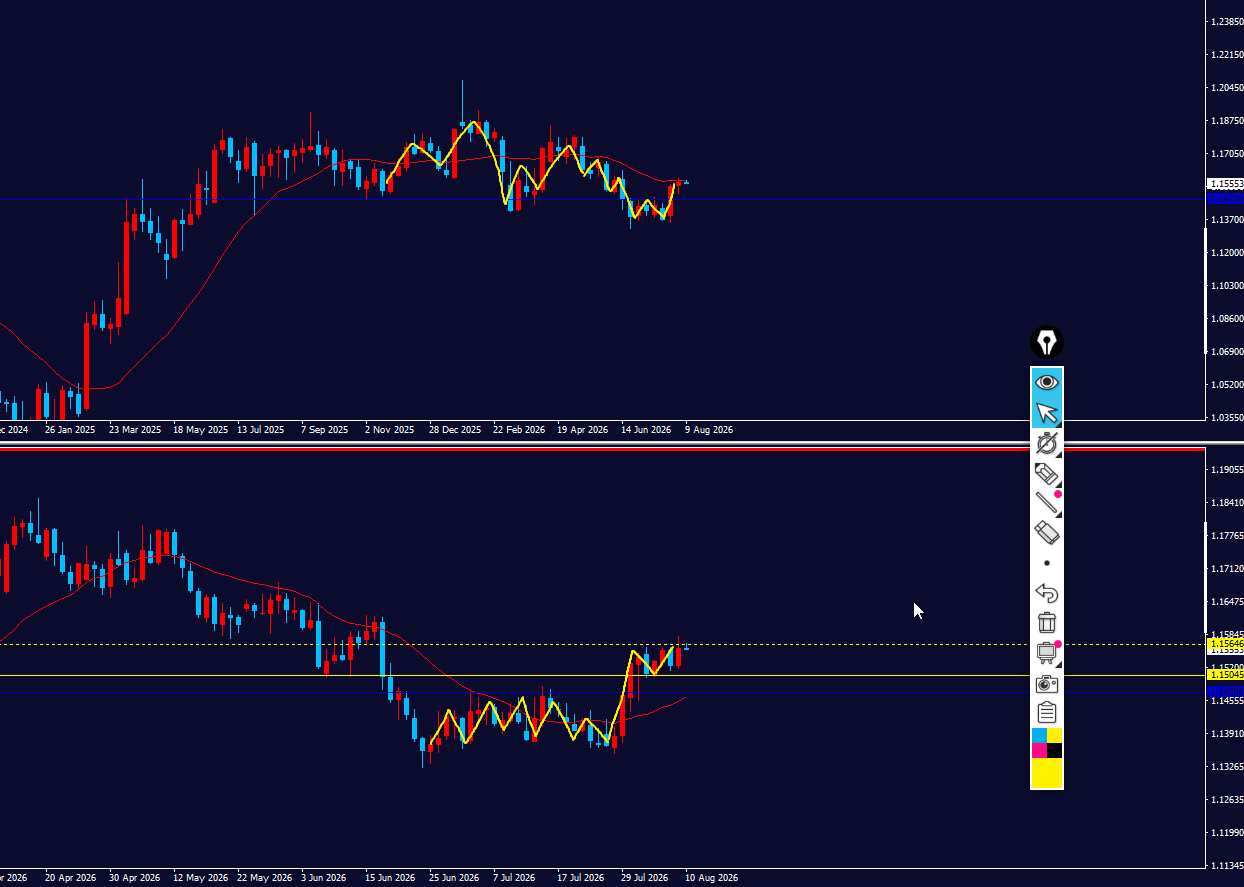Click the 1.12000 price scale value
The image size is (1244, 887).
click(x=1226, y=252)
